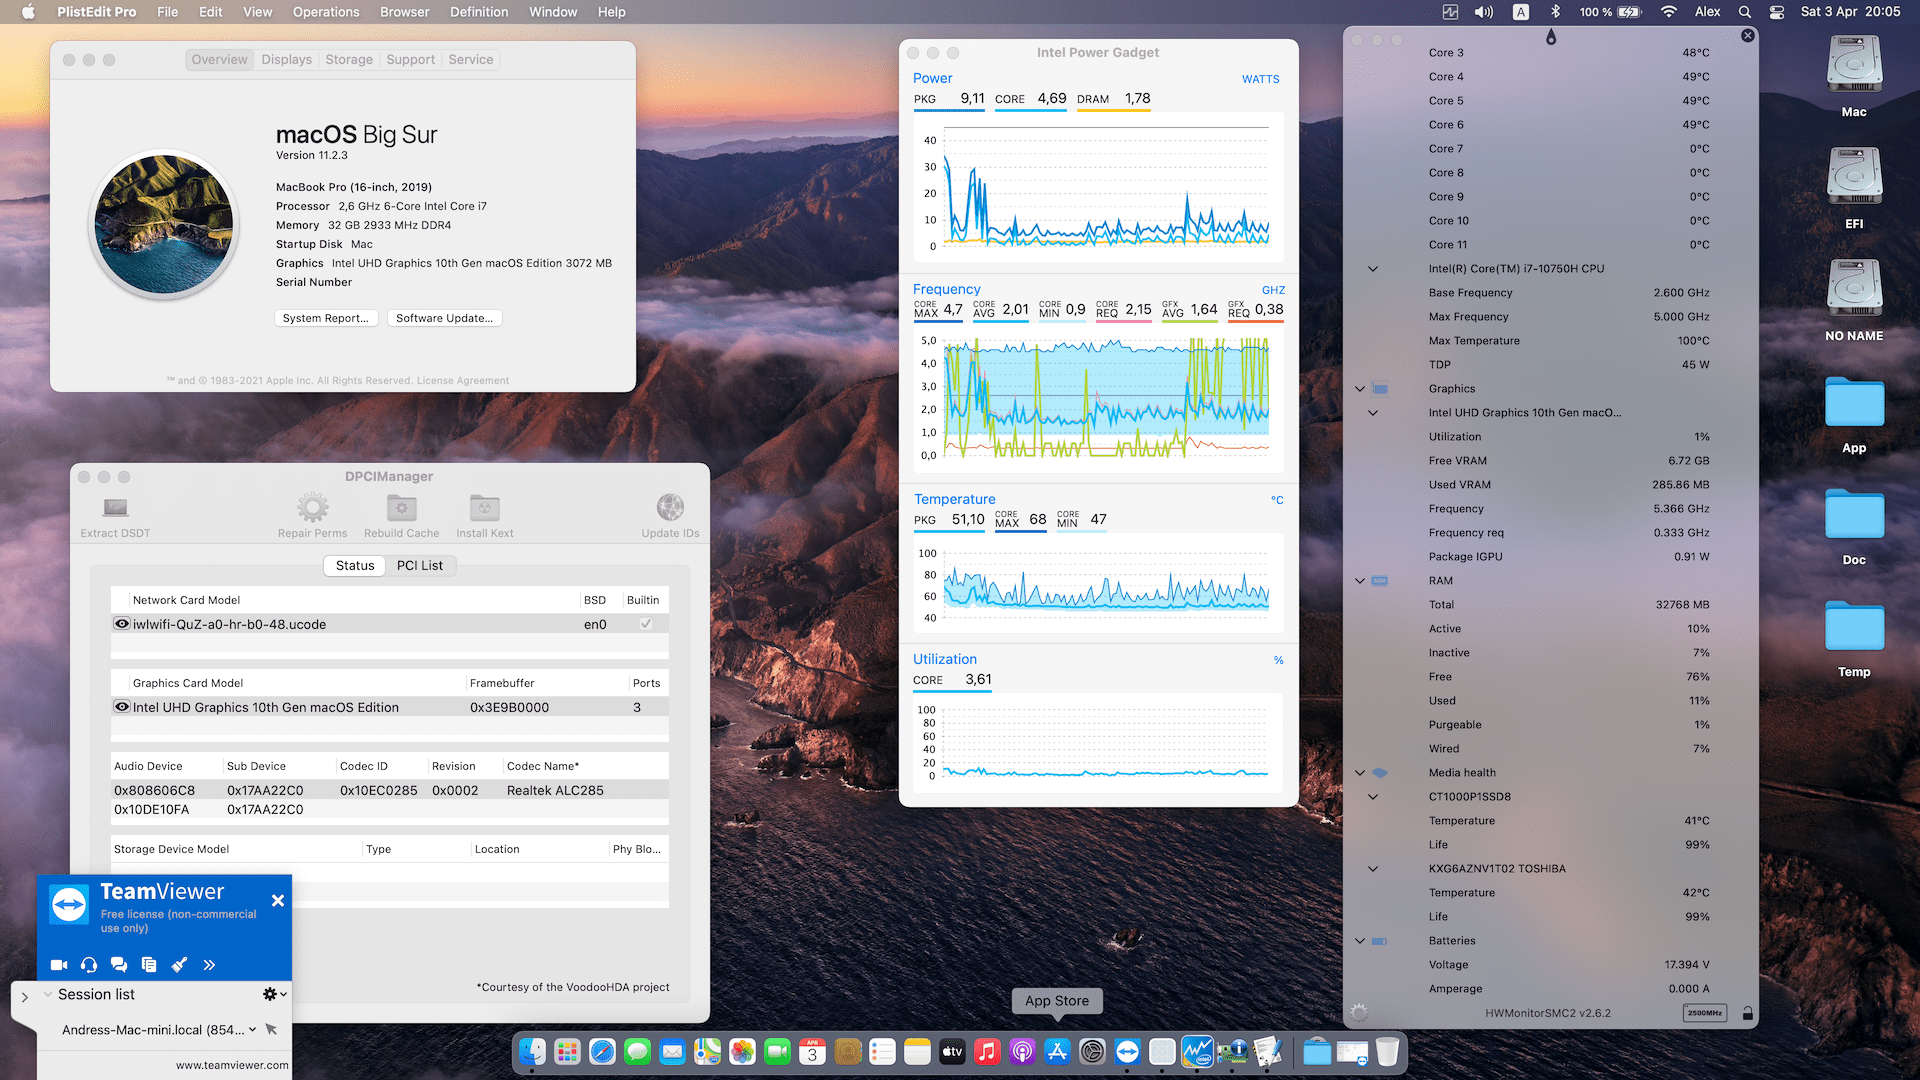Open Finder from the Dock
The image size is (1920, 1080).
tap(532, 1051)
